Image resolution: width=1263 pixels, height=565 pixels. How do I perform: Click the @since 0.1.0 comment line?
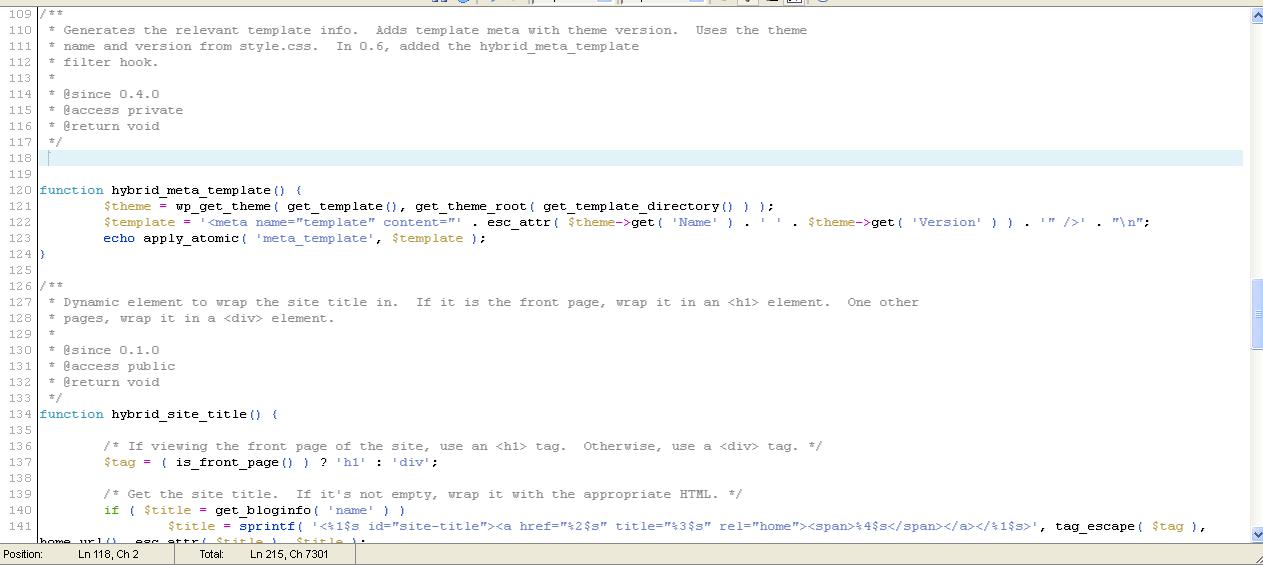point(111,350)
